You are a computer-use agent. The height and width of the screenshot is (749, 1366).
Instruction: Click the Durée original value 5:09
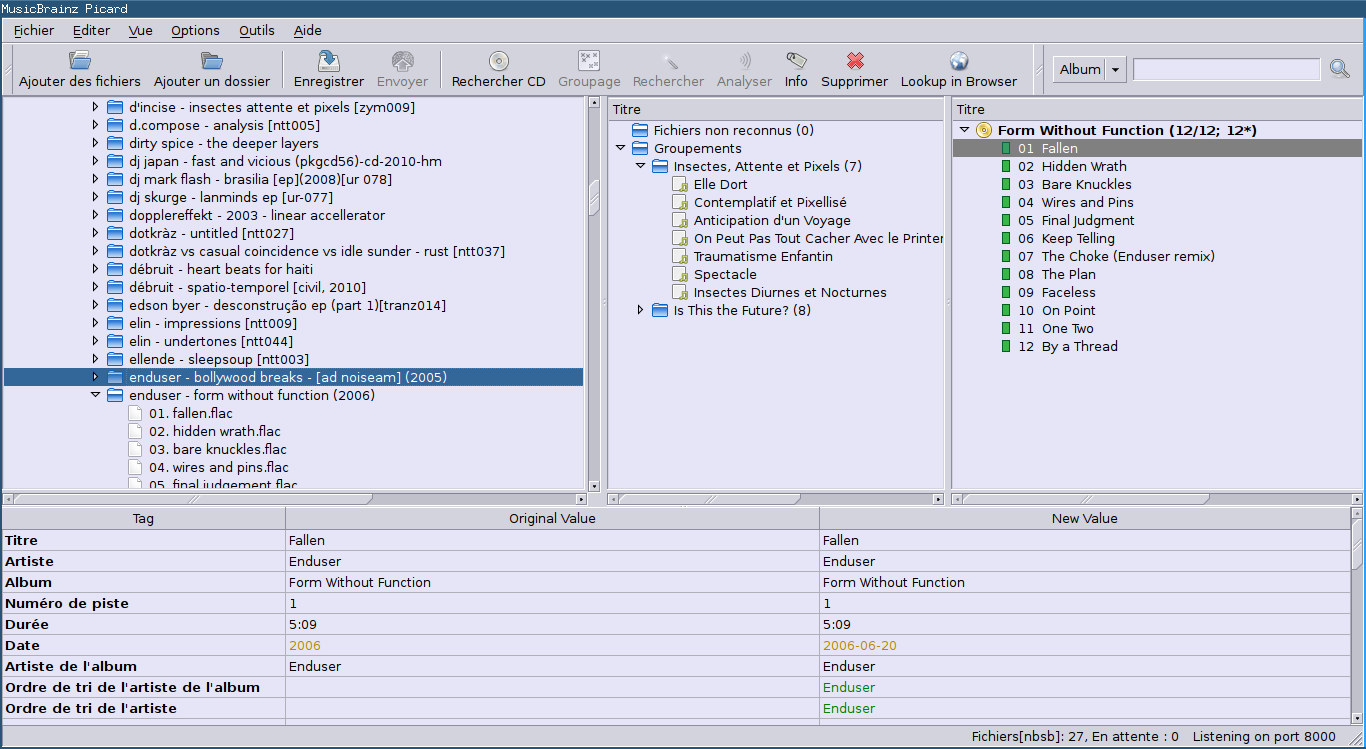(x=303, y=624)
